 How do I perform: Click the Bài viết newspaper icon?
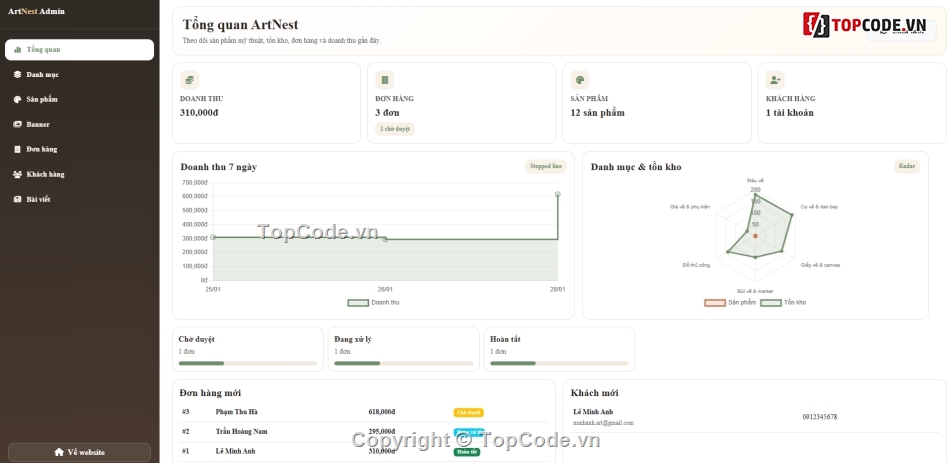[x=18, y=199]
